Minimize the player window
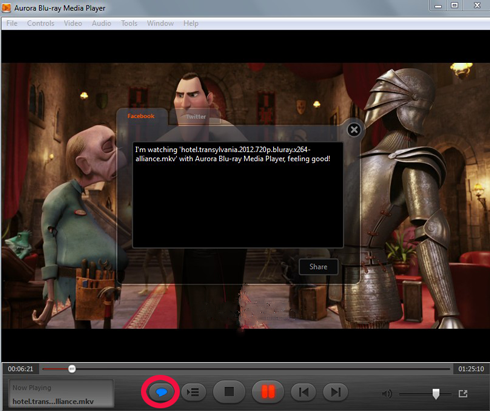Image resolution: width=490 pixels, height=411 pixels. (x=438, y=6)
